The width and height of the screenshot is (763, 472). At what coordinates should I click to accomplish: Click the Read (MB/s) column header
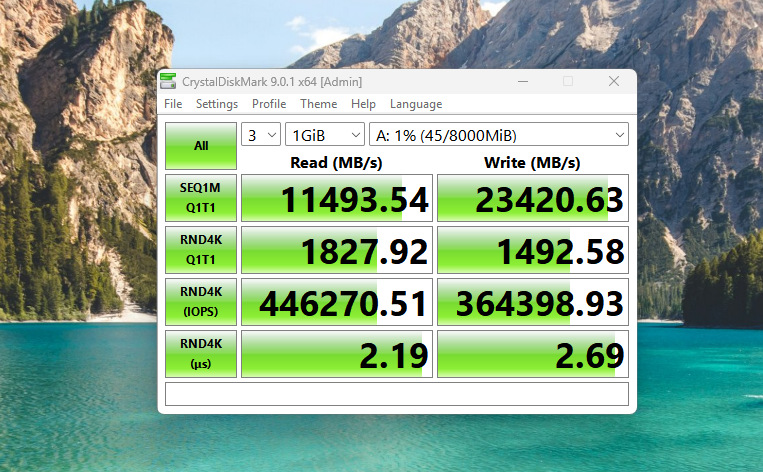coord(336,163)
